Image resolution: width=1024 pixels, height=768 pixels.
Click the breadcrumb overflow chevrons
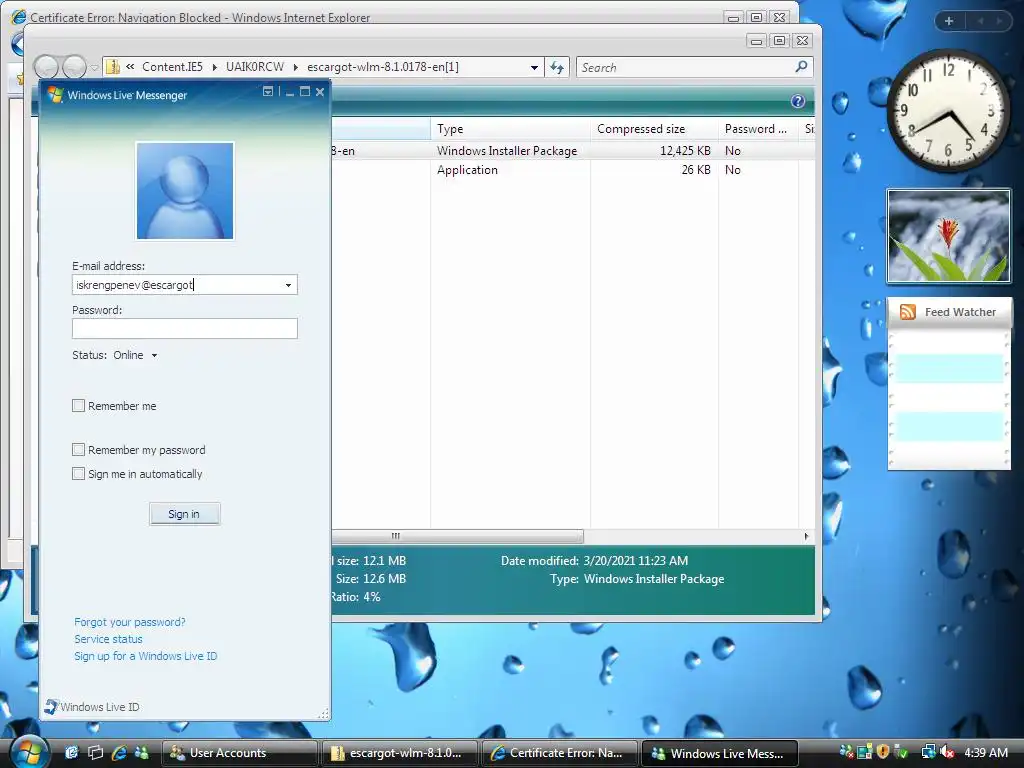[130, 67]
